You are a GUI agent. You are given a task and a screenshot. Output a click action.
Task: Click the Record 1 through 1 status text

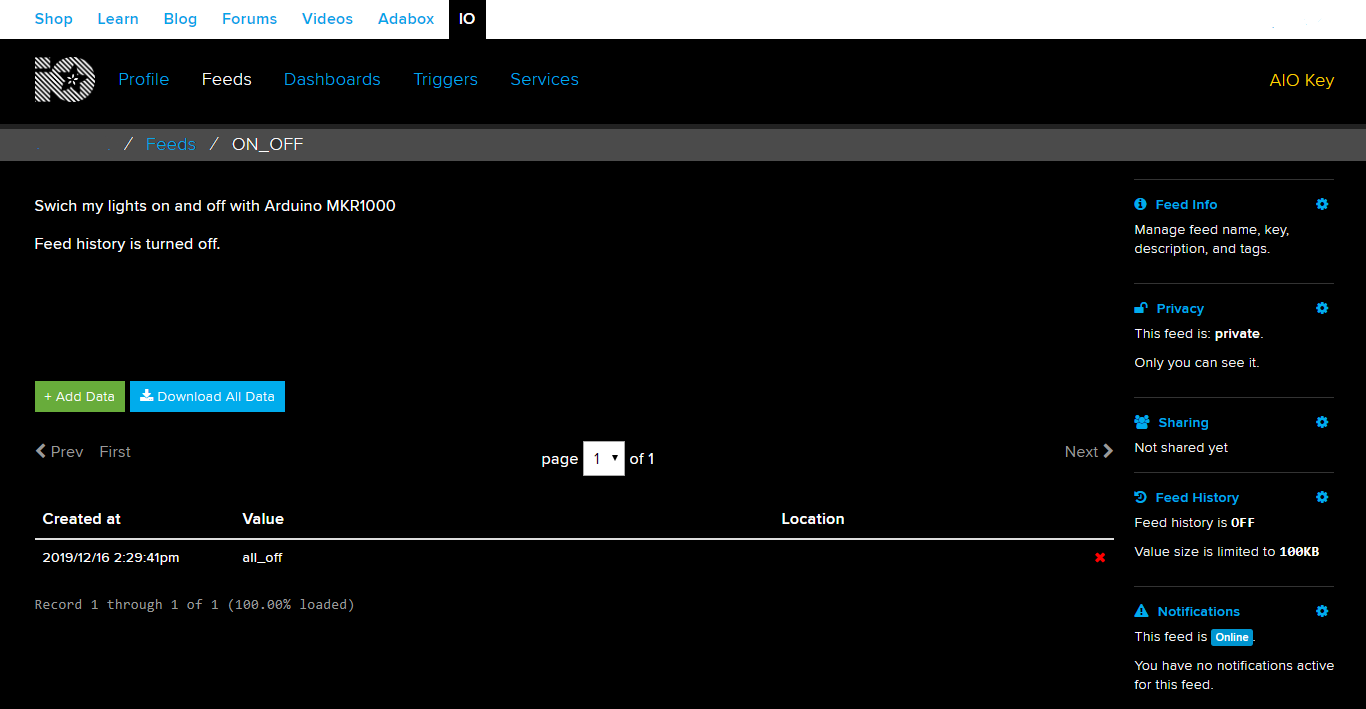[x=195, y=604]
